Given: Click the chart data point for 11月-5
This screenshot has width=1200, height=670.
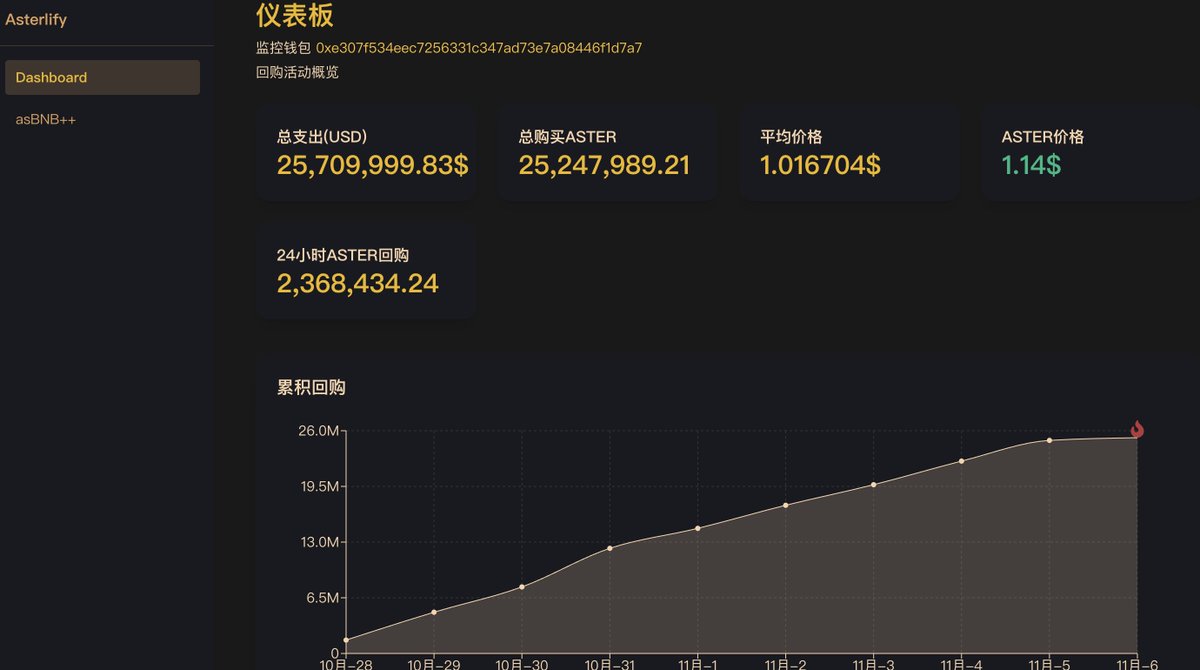Looking at the screenshot, I should (x=1050, y=440).
